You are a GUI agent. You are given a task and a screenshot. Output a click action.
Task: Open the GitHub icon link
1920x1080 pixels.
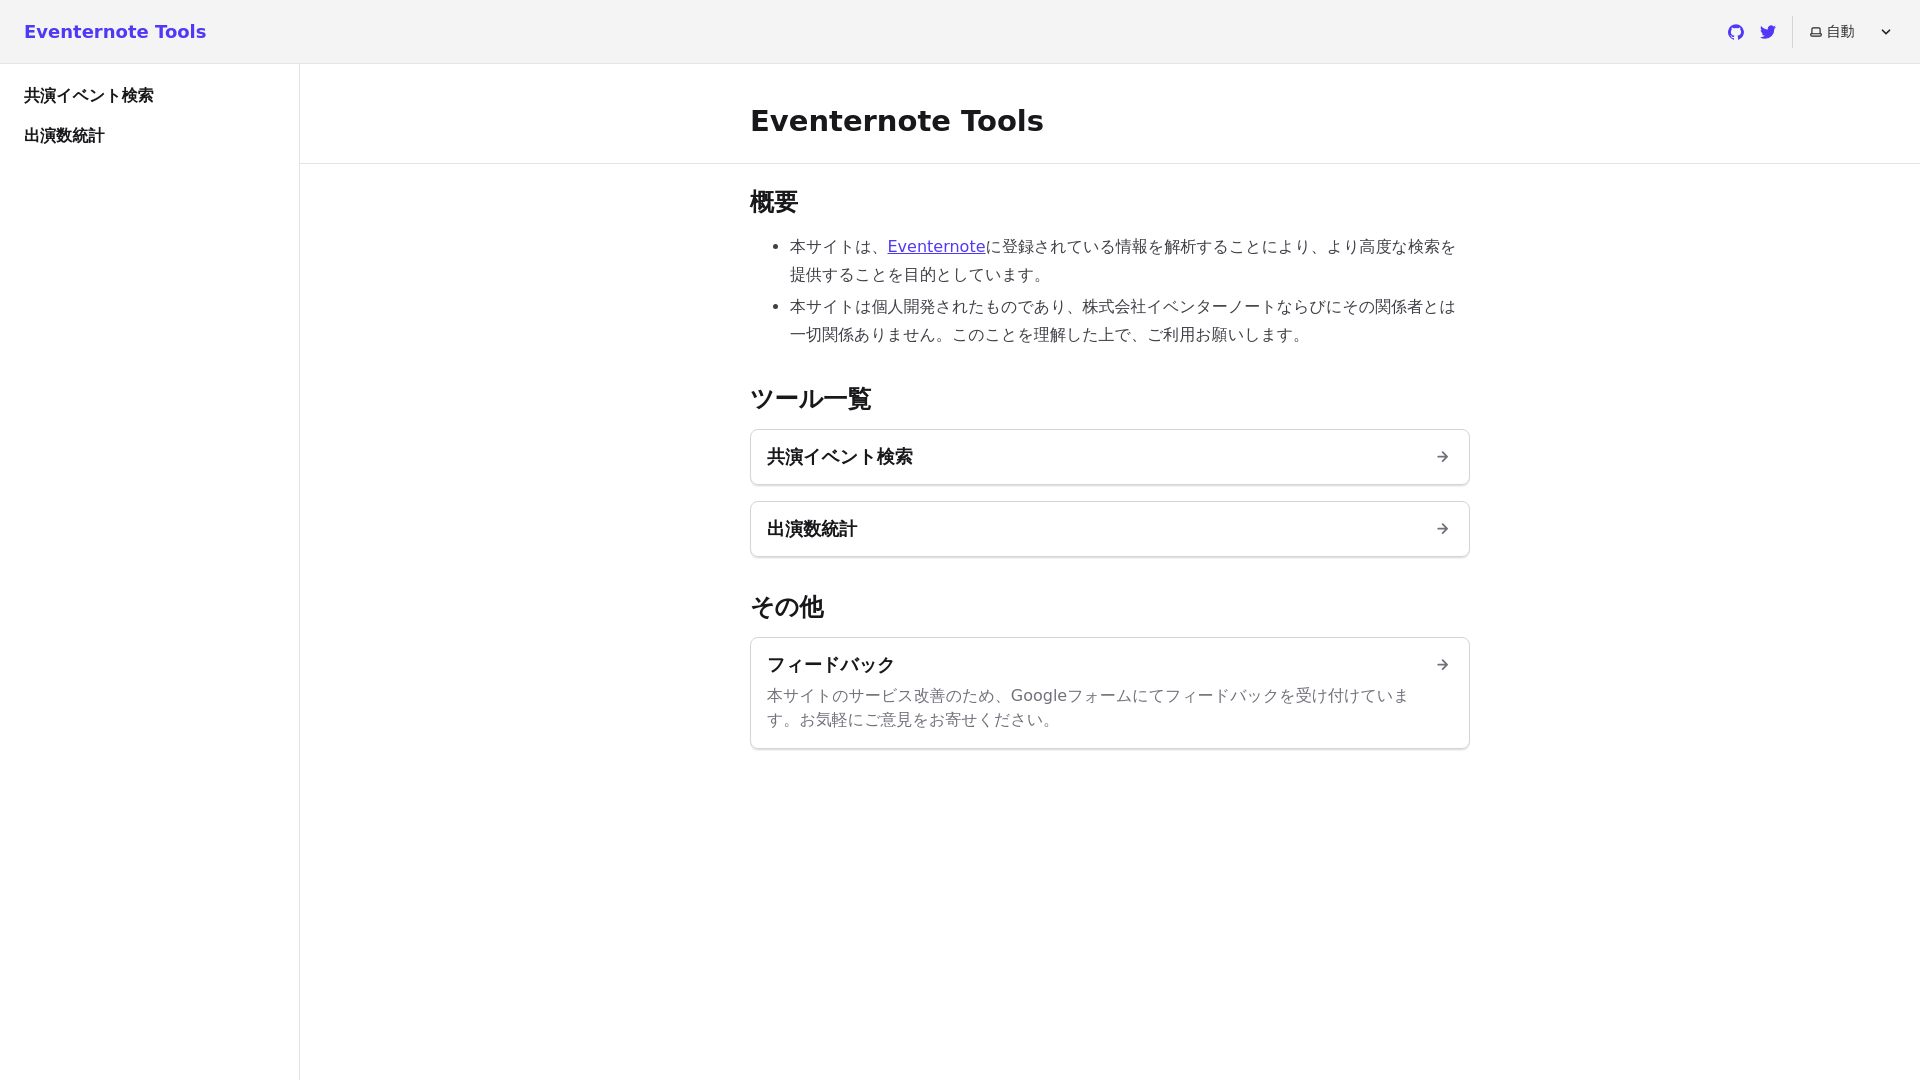[1736, 32]
